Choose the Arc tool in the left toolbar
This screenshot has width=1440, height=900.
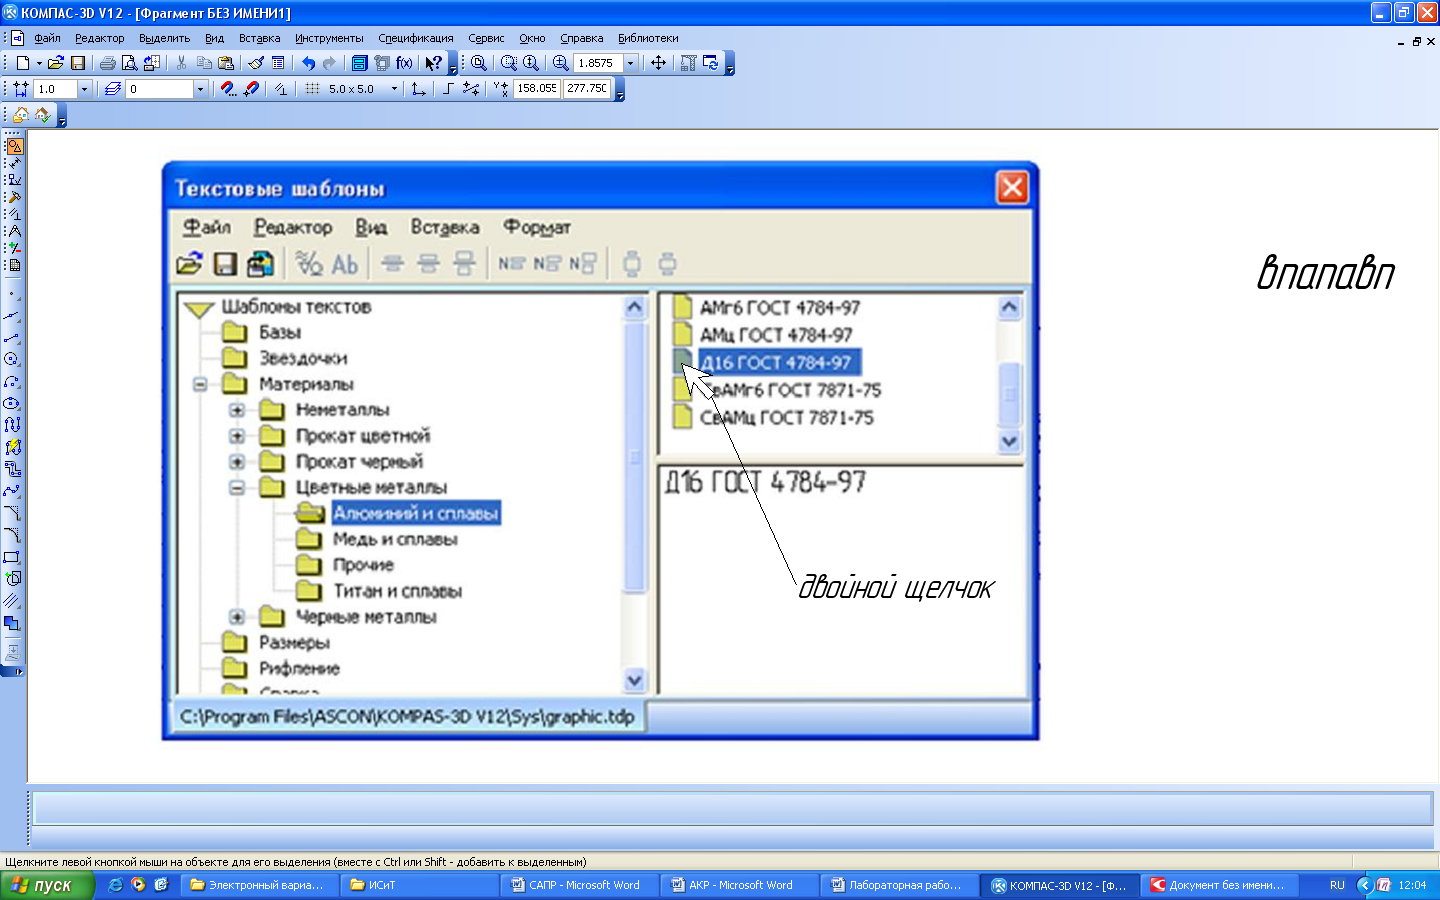click(x=12, y=381)
